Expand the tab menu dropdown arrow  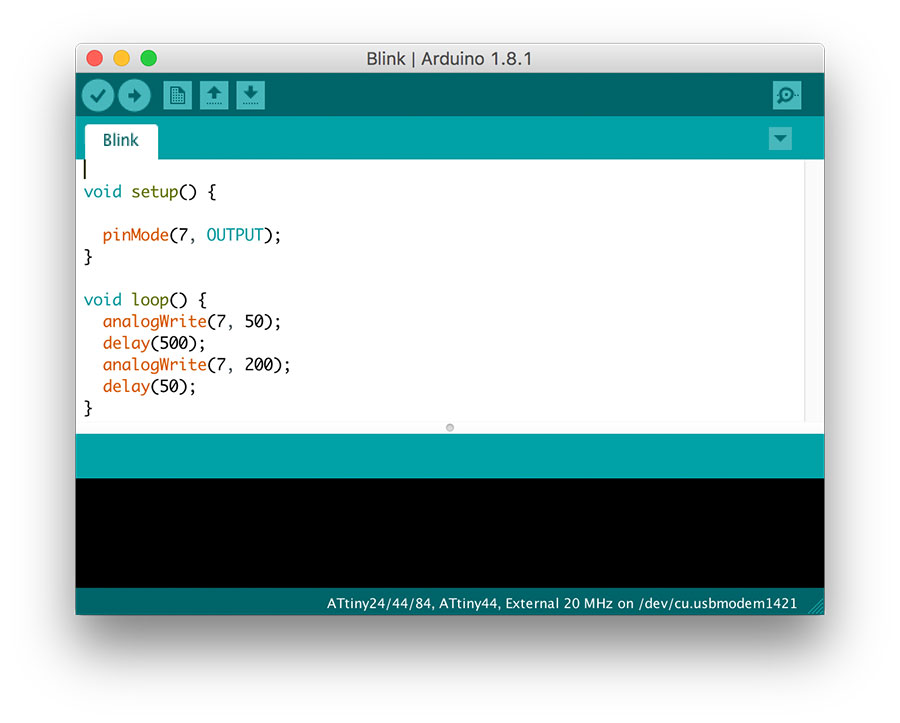[780, 138]
